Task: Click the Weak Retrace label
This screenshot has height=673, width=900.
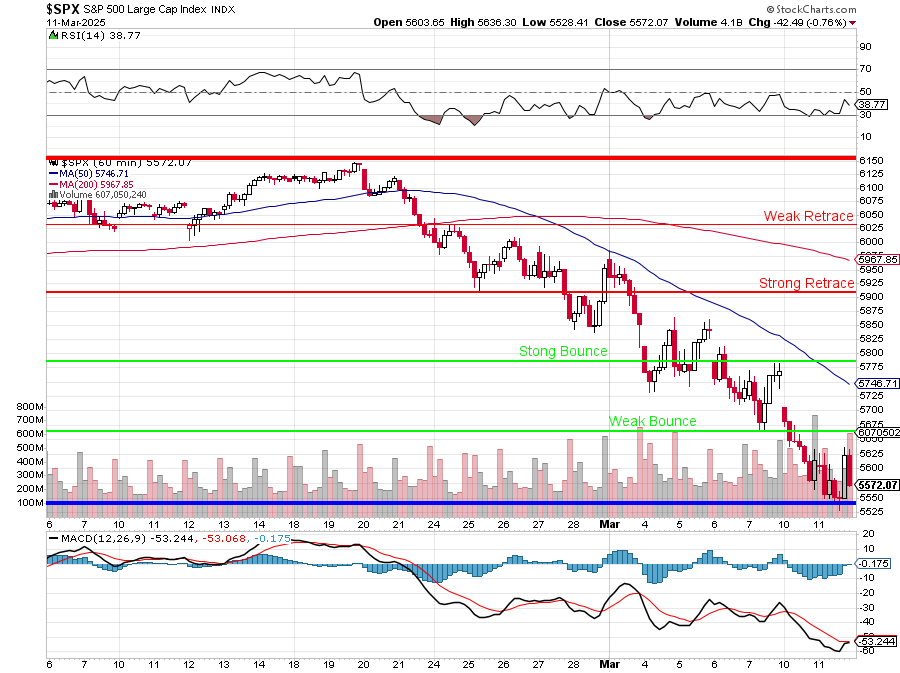Action: click(x=808, y=216)
